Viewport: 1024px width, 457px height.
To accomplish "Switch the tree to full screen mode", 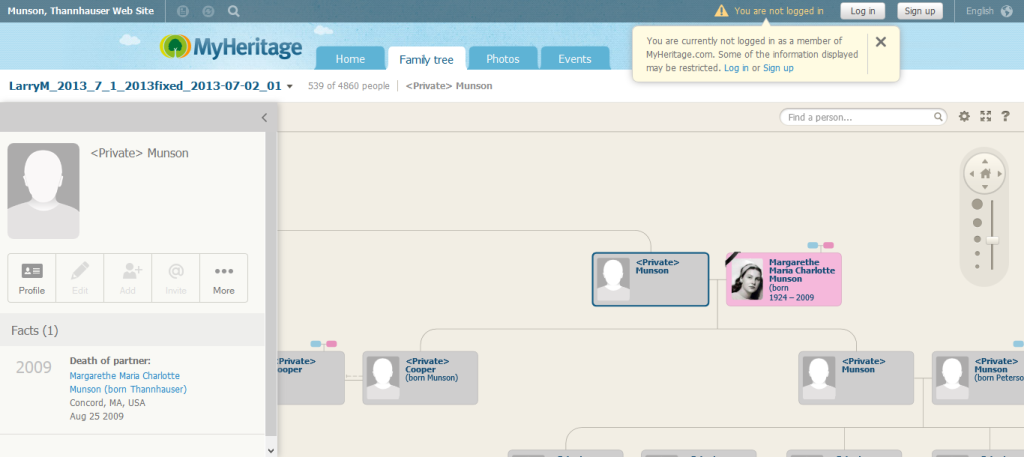I will 985,116.
